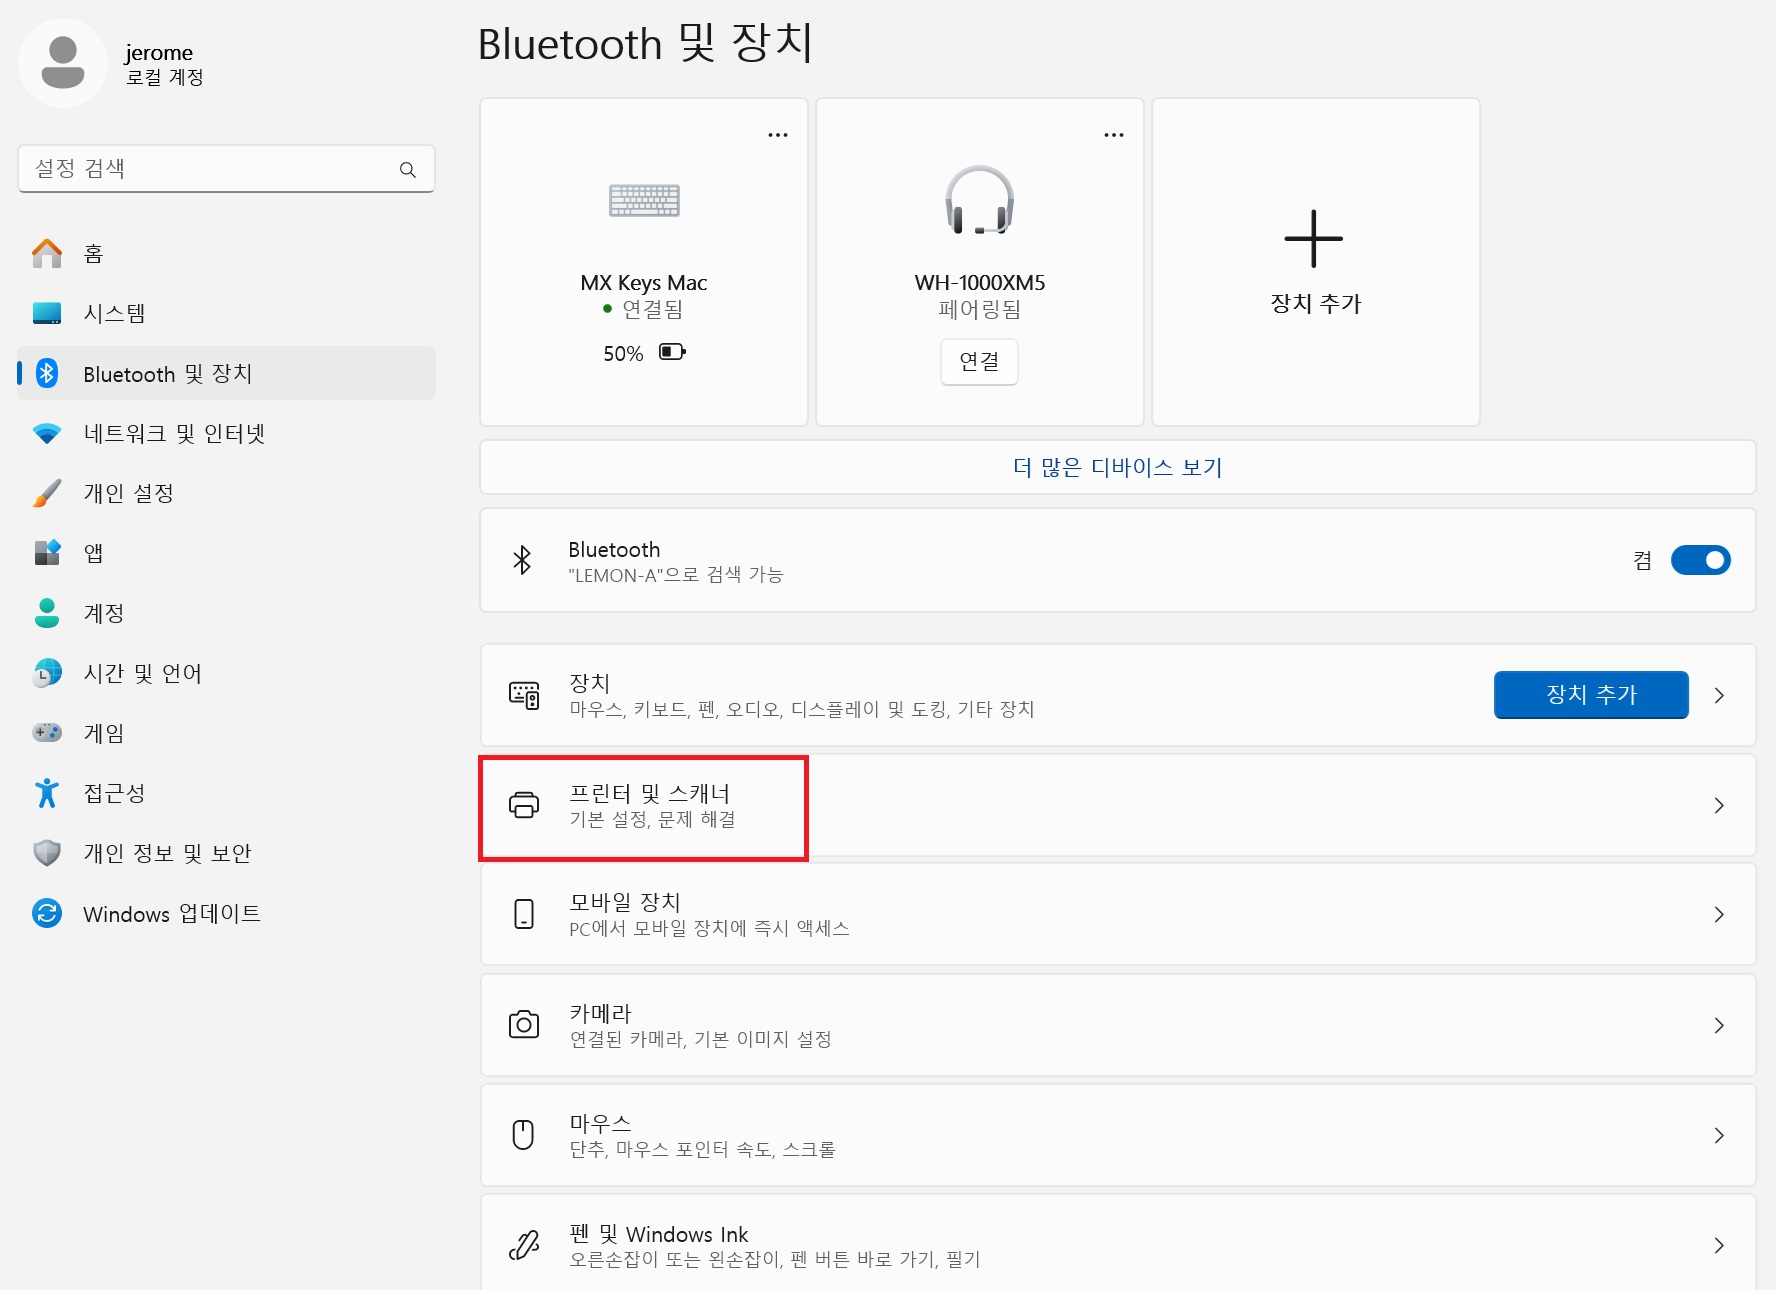Click 연결됨 status under MX Keys Mac
1776x1290 pixels.
click(652, 309)
